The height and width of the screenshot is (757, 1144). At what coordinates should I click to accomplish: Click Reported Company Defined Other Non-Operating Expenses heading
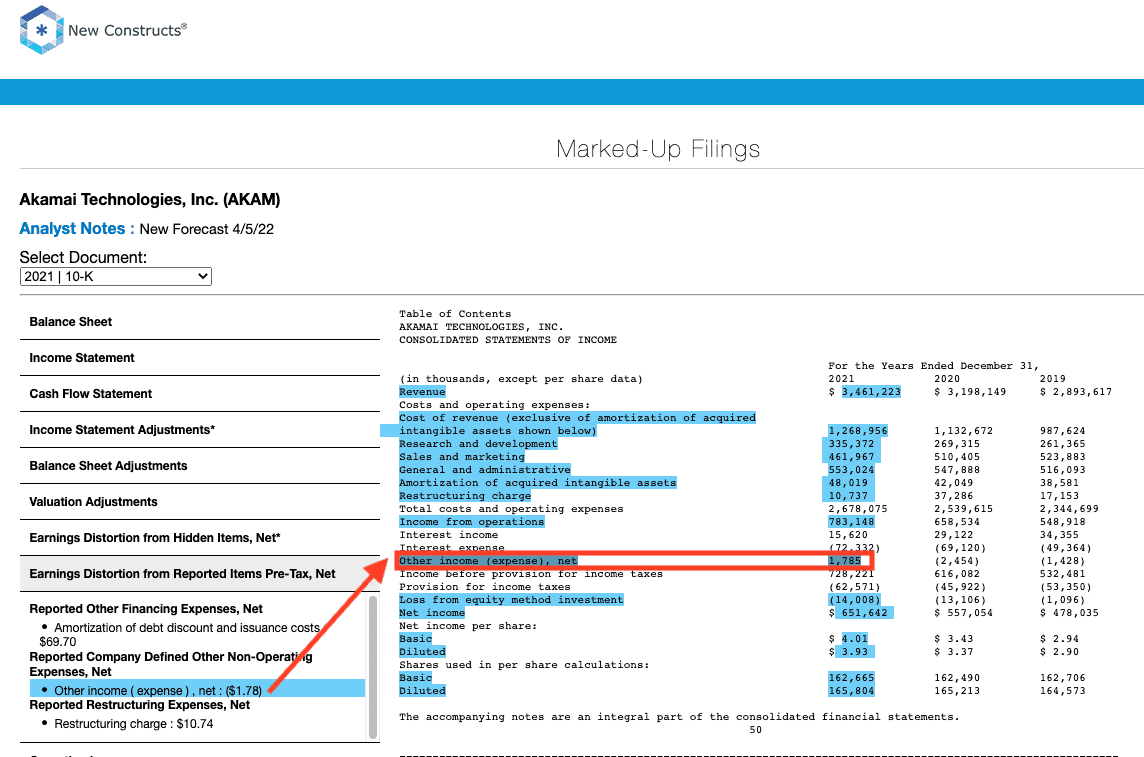[171, 664]
